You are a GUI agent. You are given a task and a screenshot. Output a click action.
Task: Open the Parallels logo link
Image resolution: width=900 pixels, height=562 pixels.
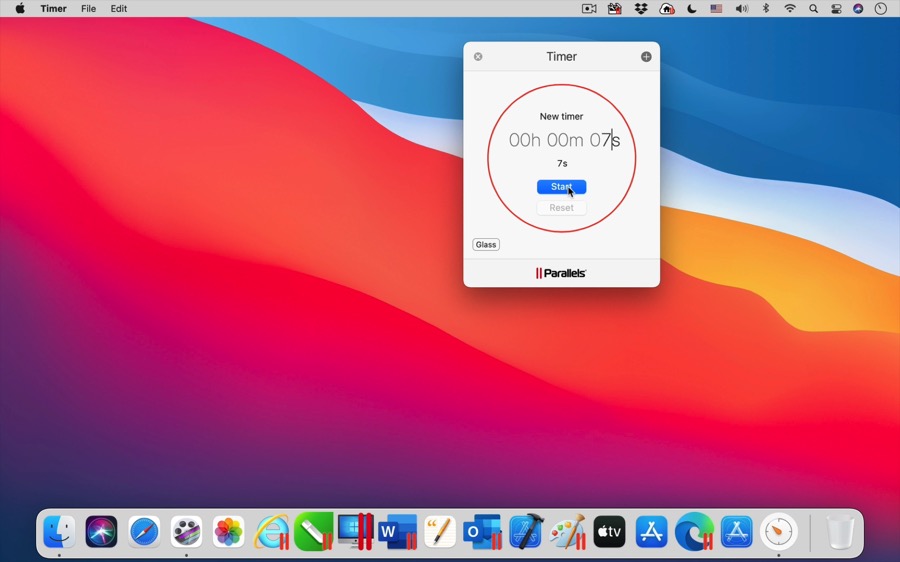coord(561,273)
